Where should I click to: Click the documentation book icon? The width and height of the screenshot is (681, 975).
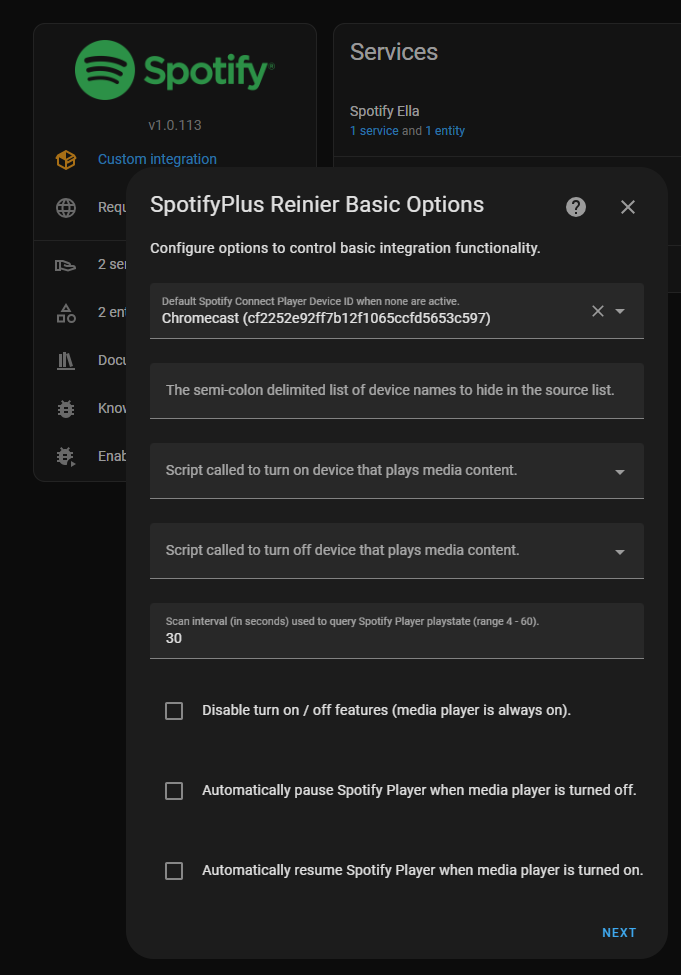point(66,361)
